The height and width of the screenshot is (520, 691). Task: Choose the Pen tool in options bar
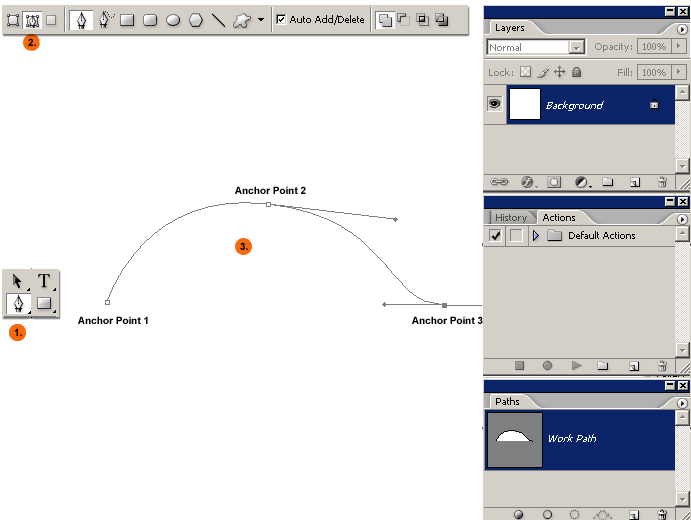[x=81, y=20]
